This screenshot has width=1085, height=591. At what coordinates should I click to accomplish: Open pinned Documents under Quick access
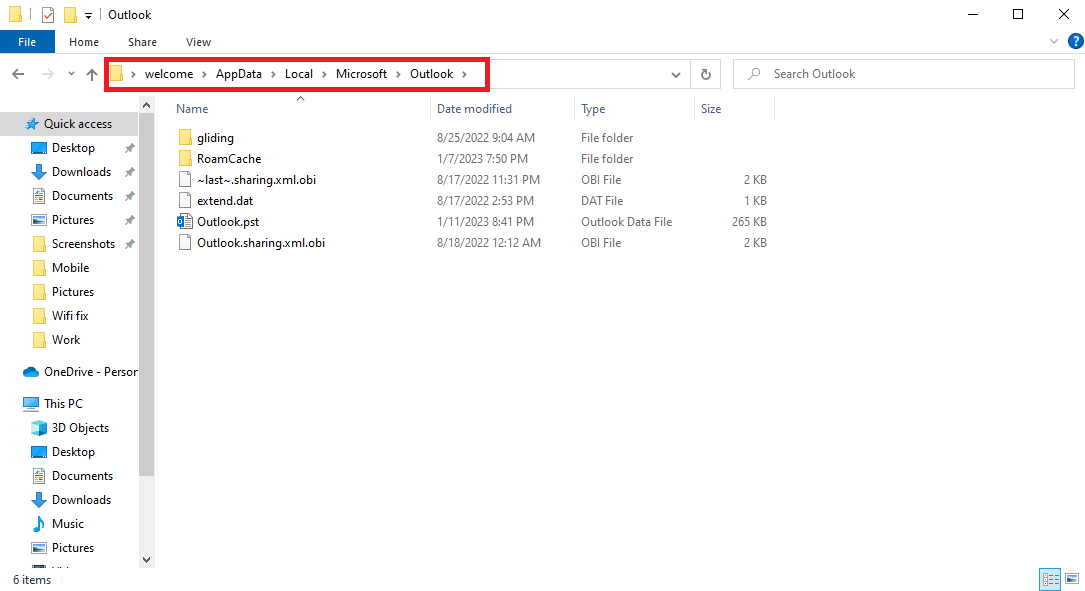pos(82,196)
